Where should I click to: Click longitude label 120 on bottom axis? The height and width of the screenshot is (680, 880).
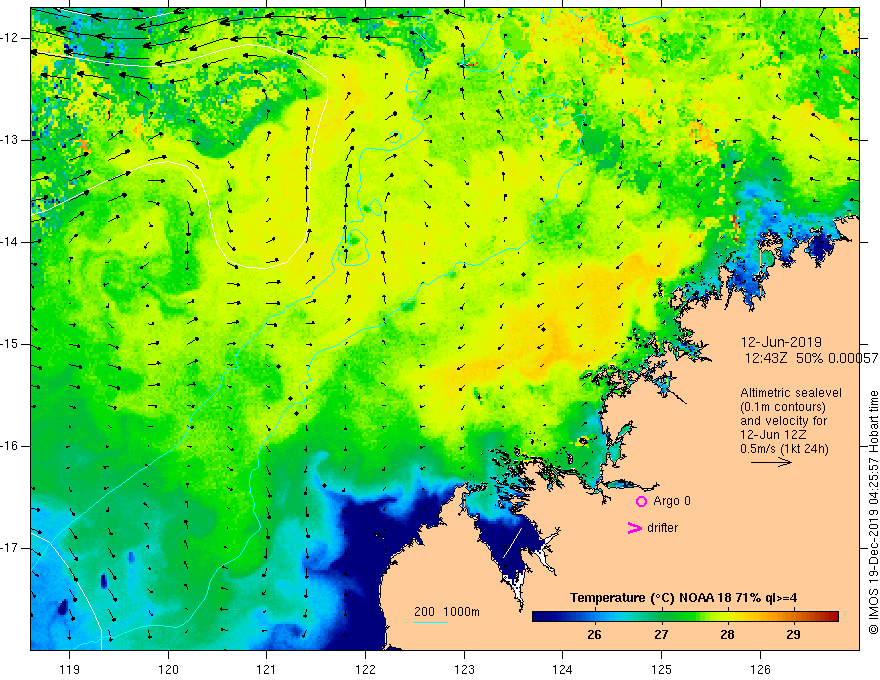168,669
